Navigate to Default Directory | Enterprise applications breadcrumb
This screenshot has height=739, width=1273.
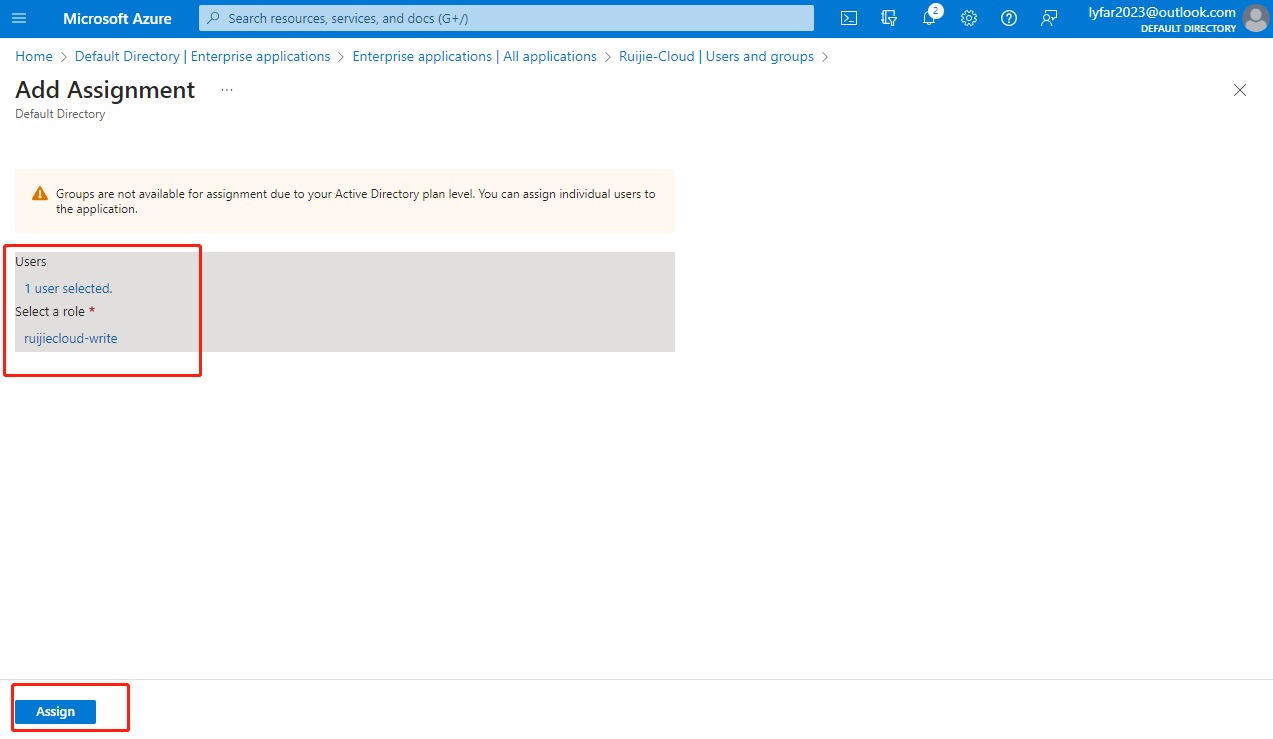pyautogui.click(x=202, y=57)
